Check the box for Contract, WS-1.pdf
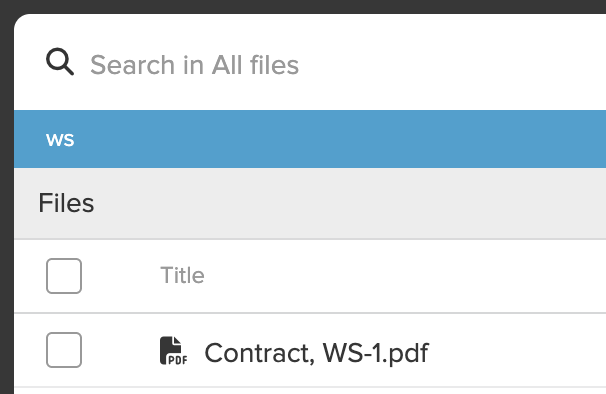 64,350
